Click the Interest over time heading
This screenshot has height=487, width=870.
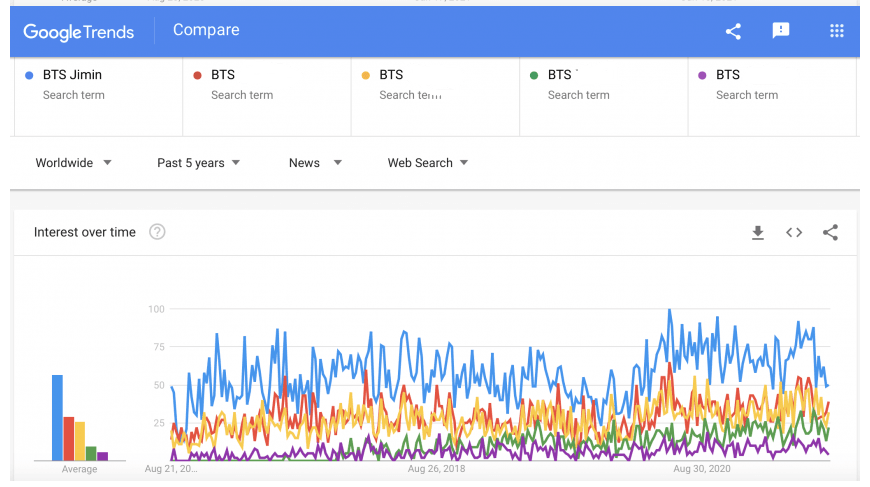point(84,232)
